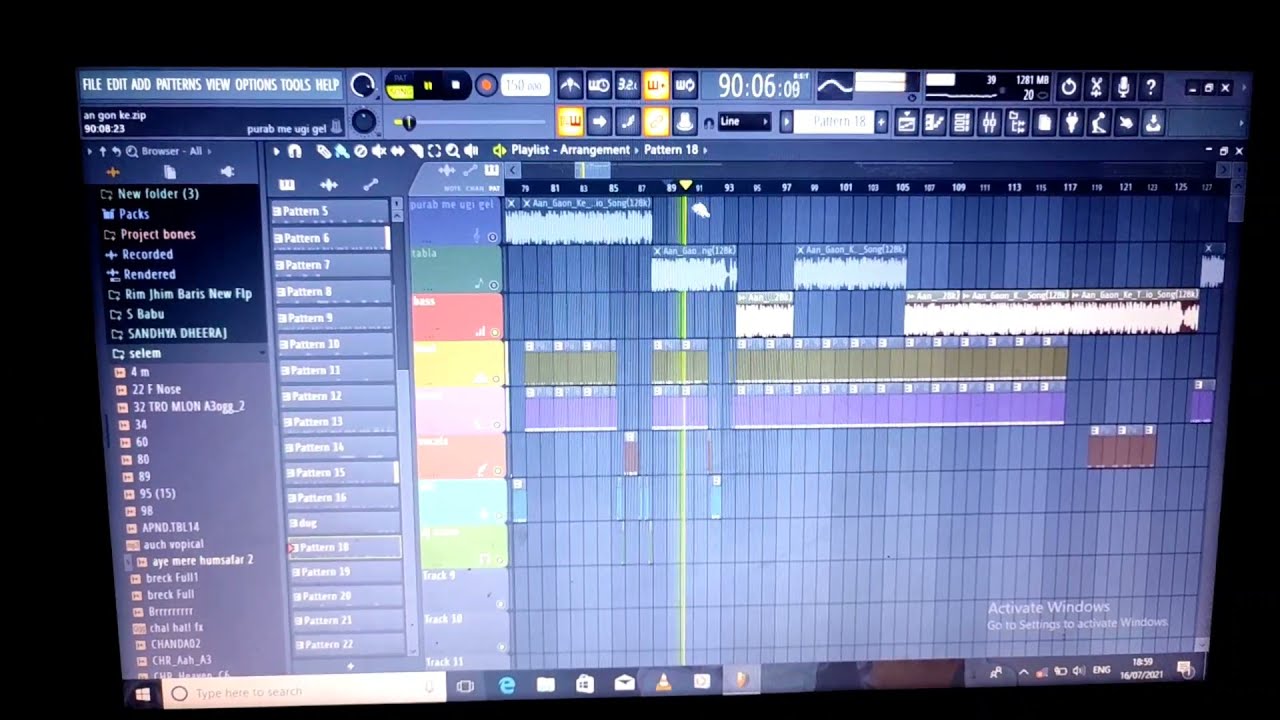This screenshot has height=720, width=1280.
Task: Toggle the highlighted overdub/blend recording button
Action: pyautogui.click(x=656, y=86)
